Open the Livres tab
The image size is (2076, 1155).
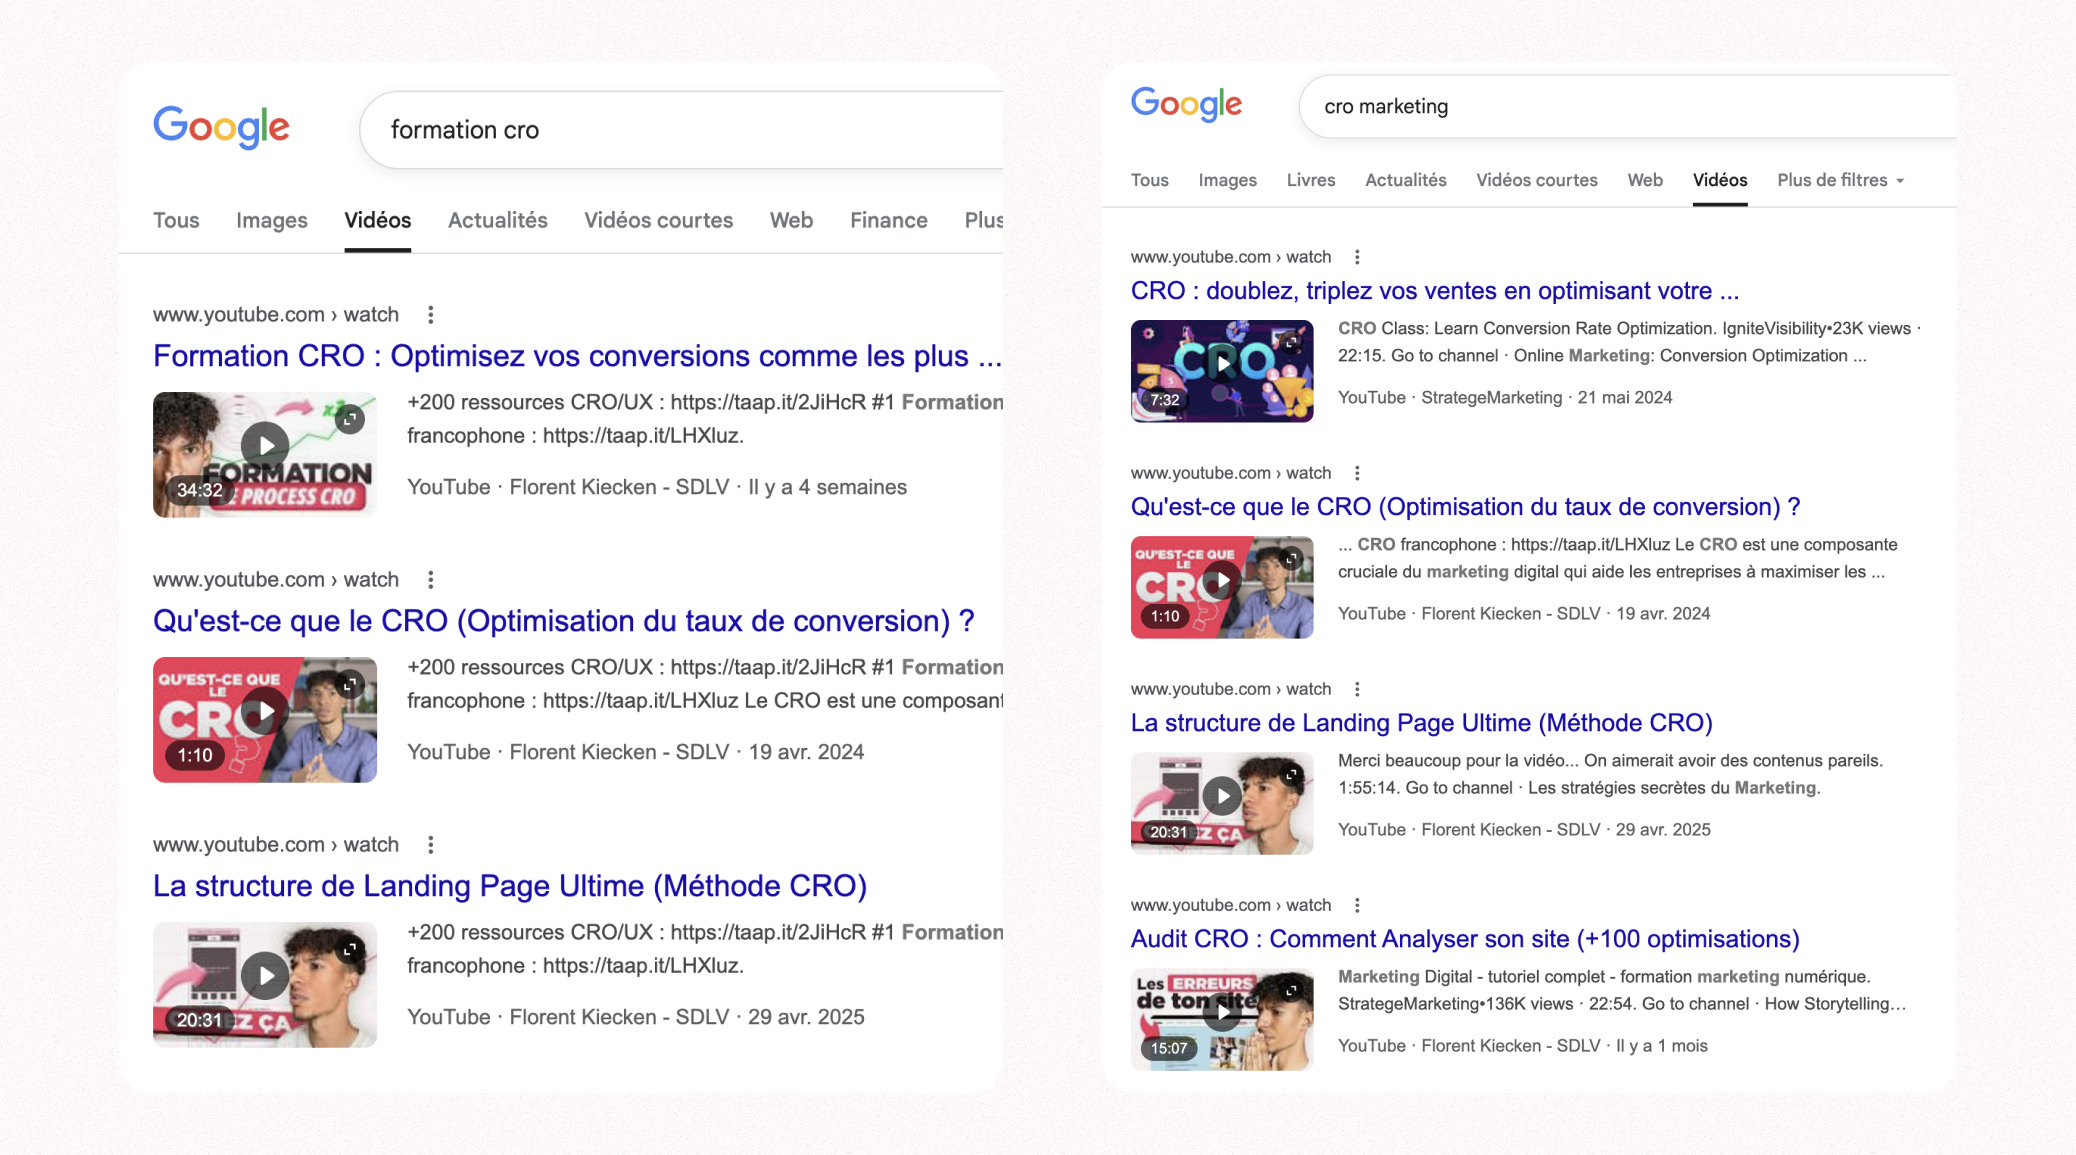pos(1310,180)
